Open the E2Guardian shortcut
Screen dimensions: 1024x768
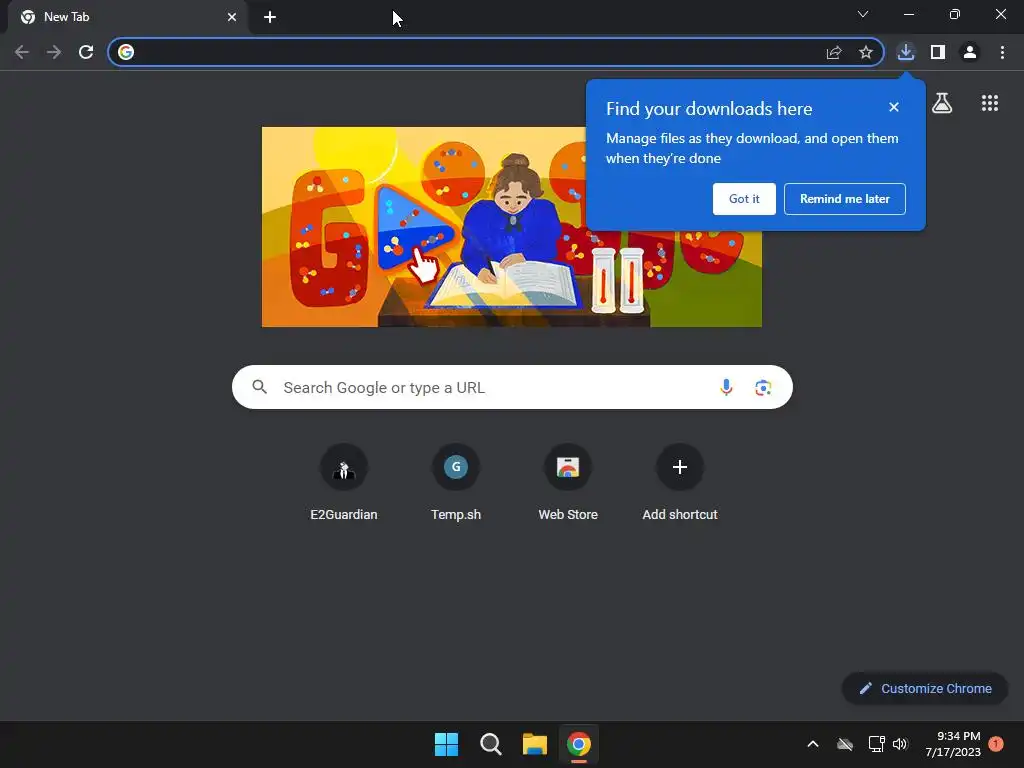(344, 483)
